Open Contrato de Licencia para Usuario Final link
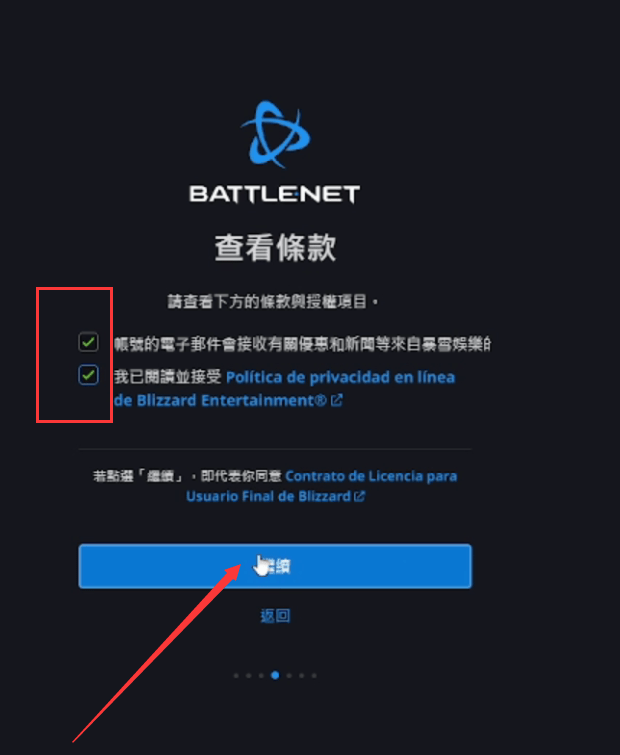The width and height of the screenshot is (620, 755). [x=322, y=486]
